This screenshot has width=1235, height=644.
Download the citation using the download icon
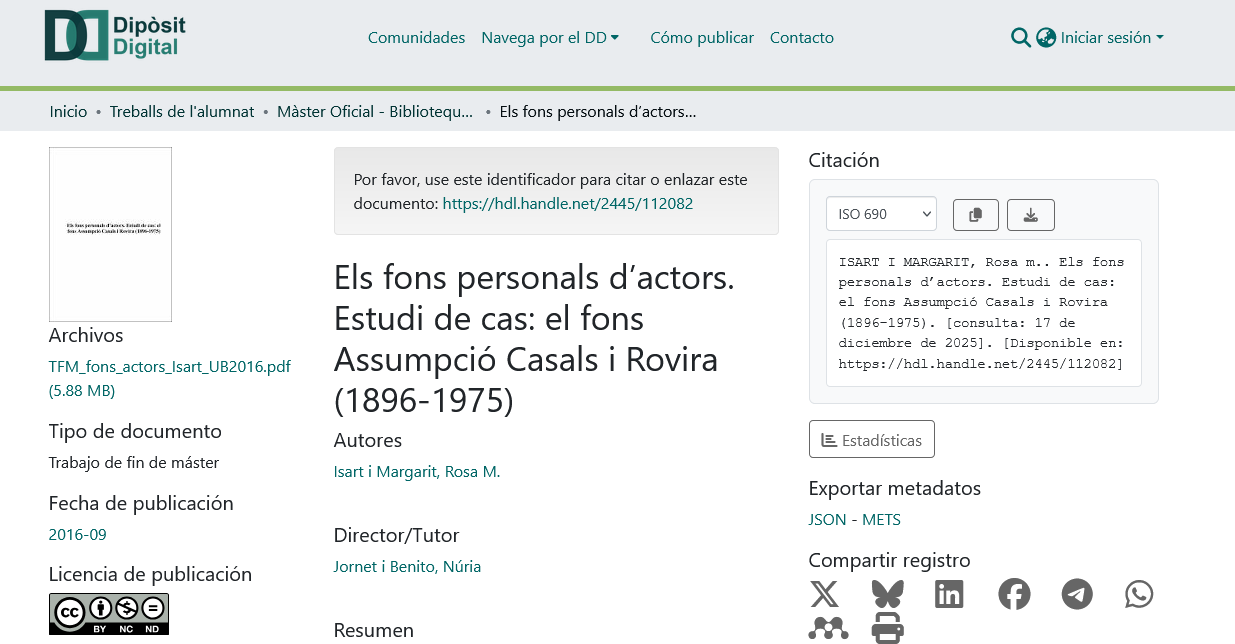[x=1030, y=215]
